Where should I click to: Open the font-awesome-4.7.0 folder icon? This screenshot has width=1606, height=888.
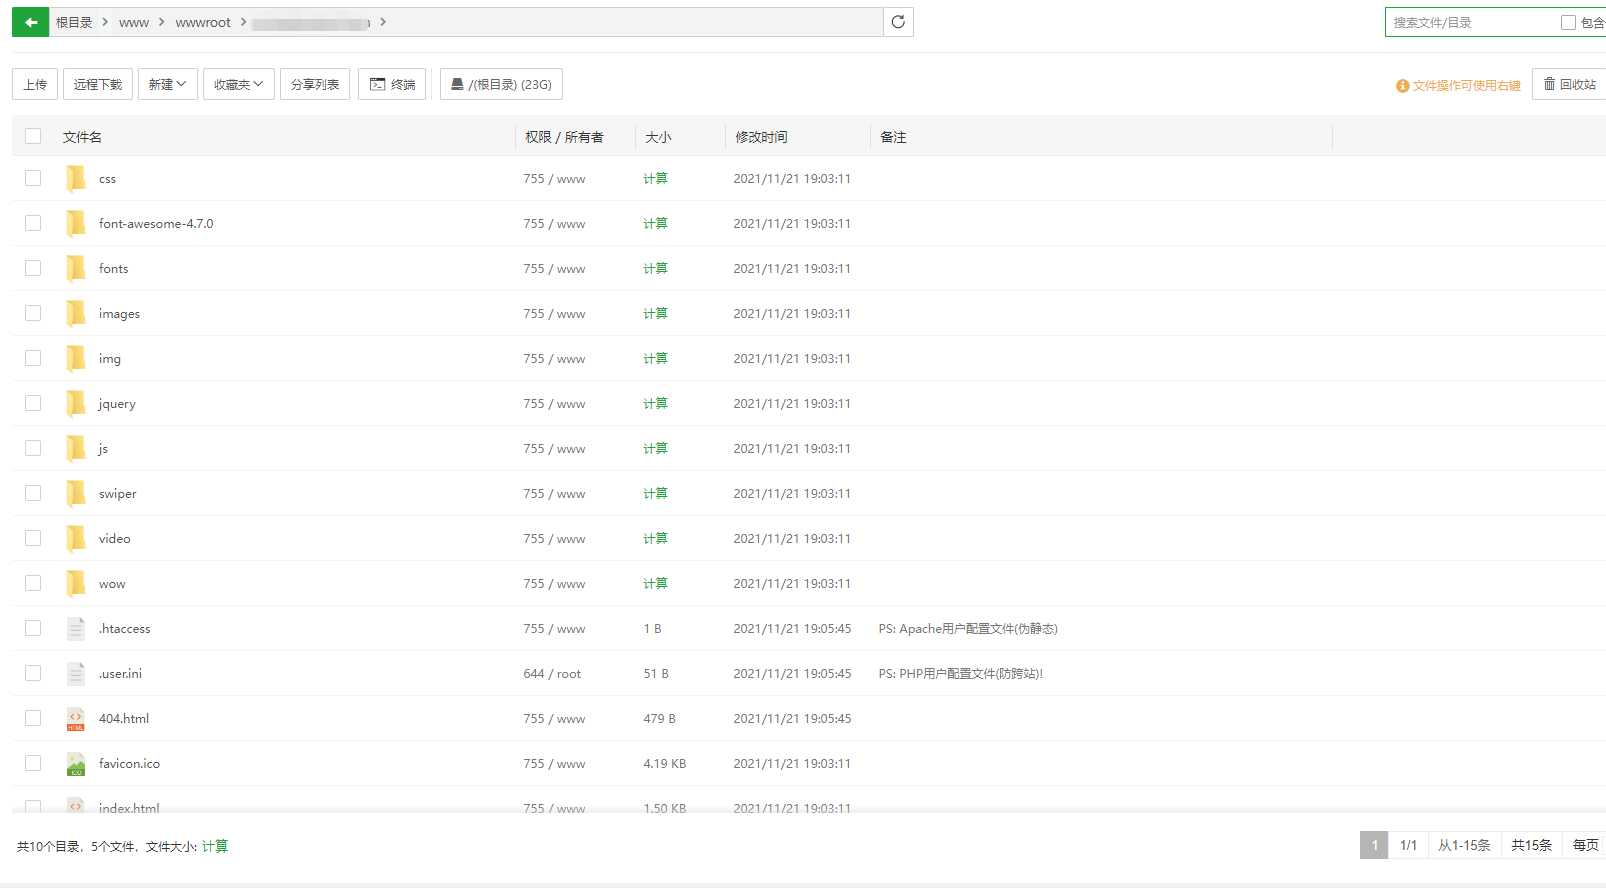click(76, 223)
